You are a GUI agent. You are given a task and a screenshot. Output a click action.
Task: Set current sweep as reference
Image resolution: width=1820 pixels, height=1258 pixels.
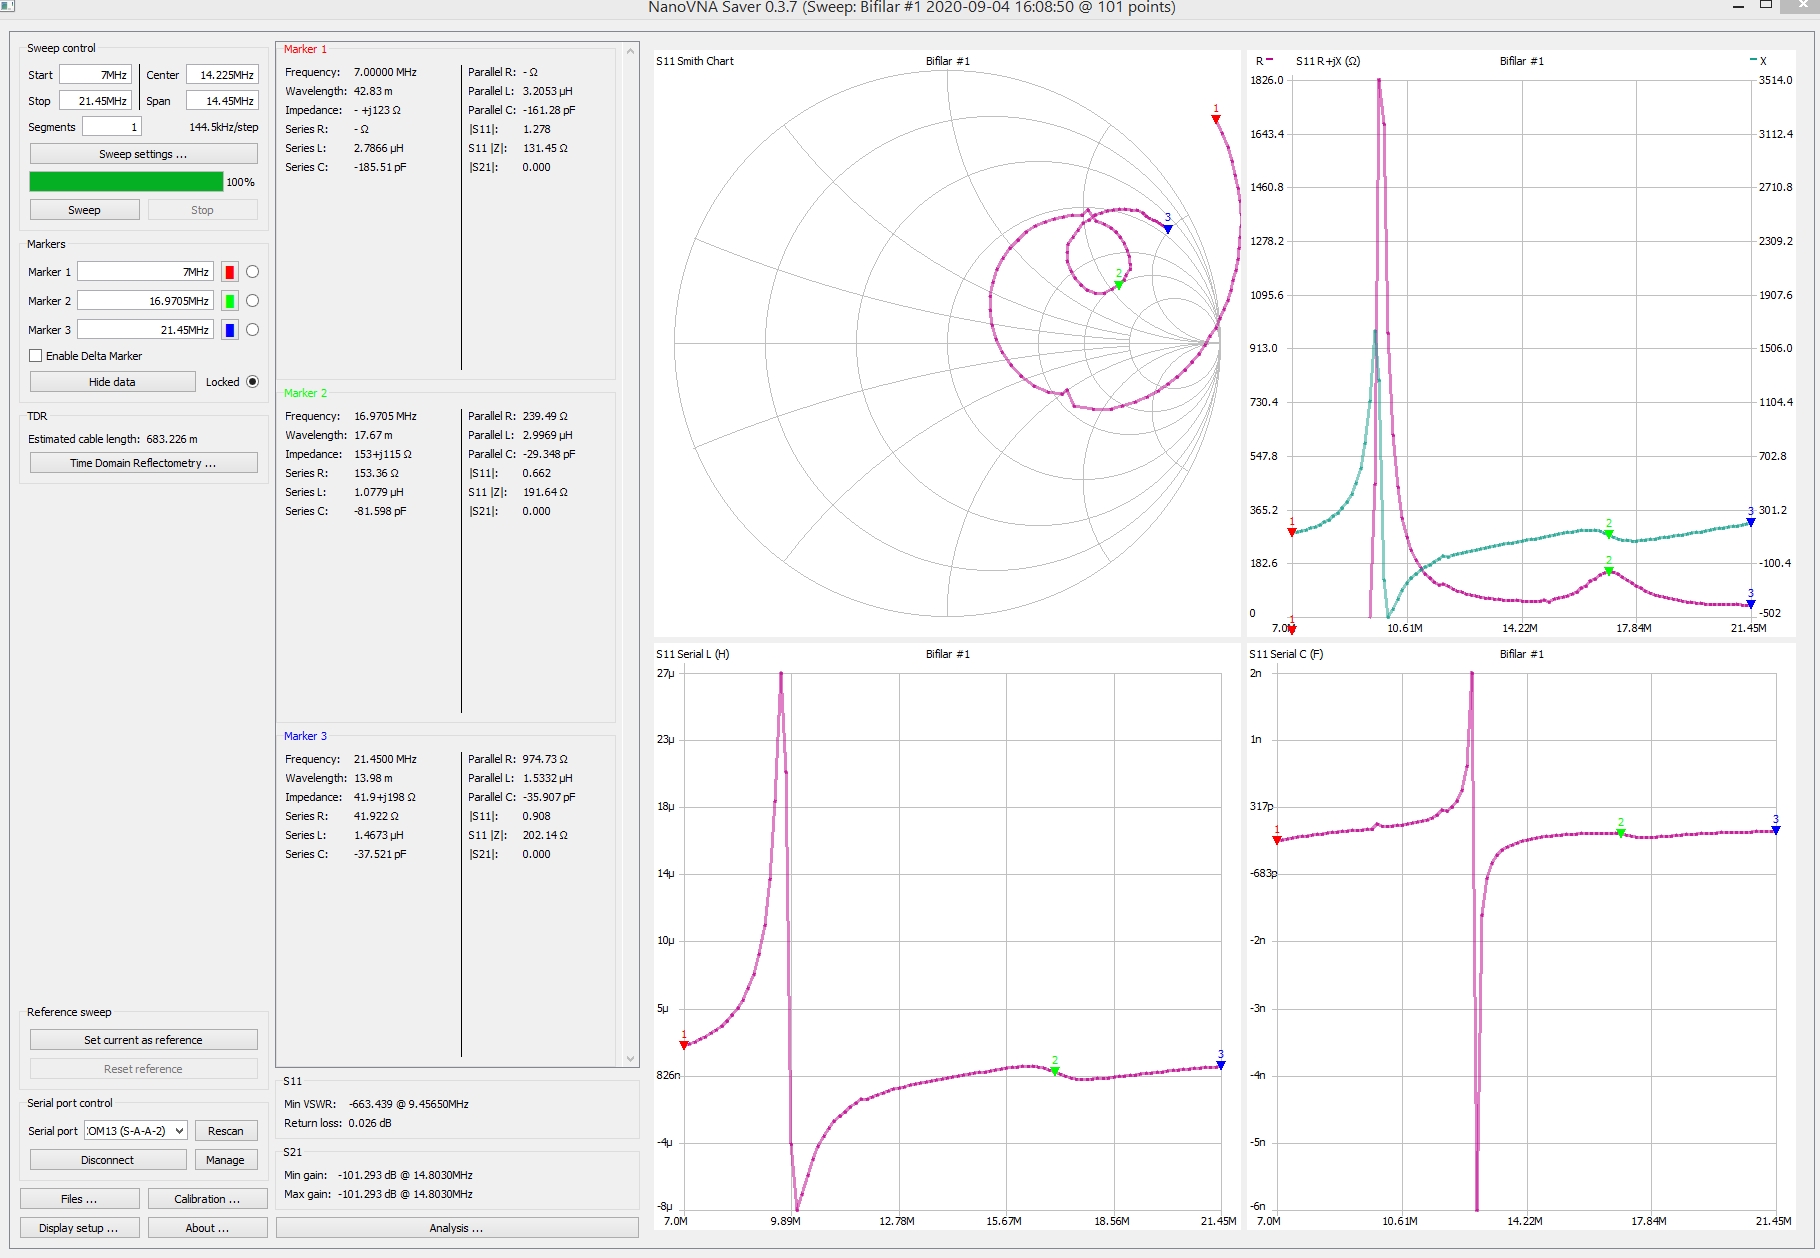(x=143, y=1040)
